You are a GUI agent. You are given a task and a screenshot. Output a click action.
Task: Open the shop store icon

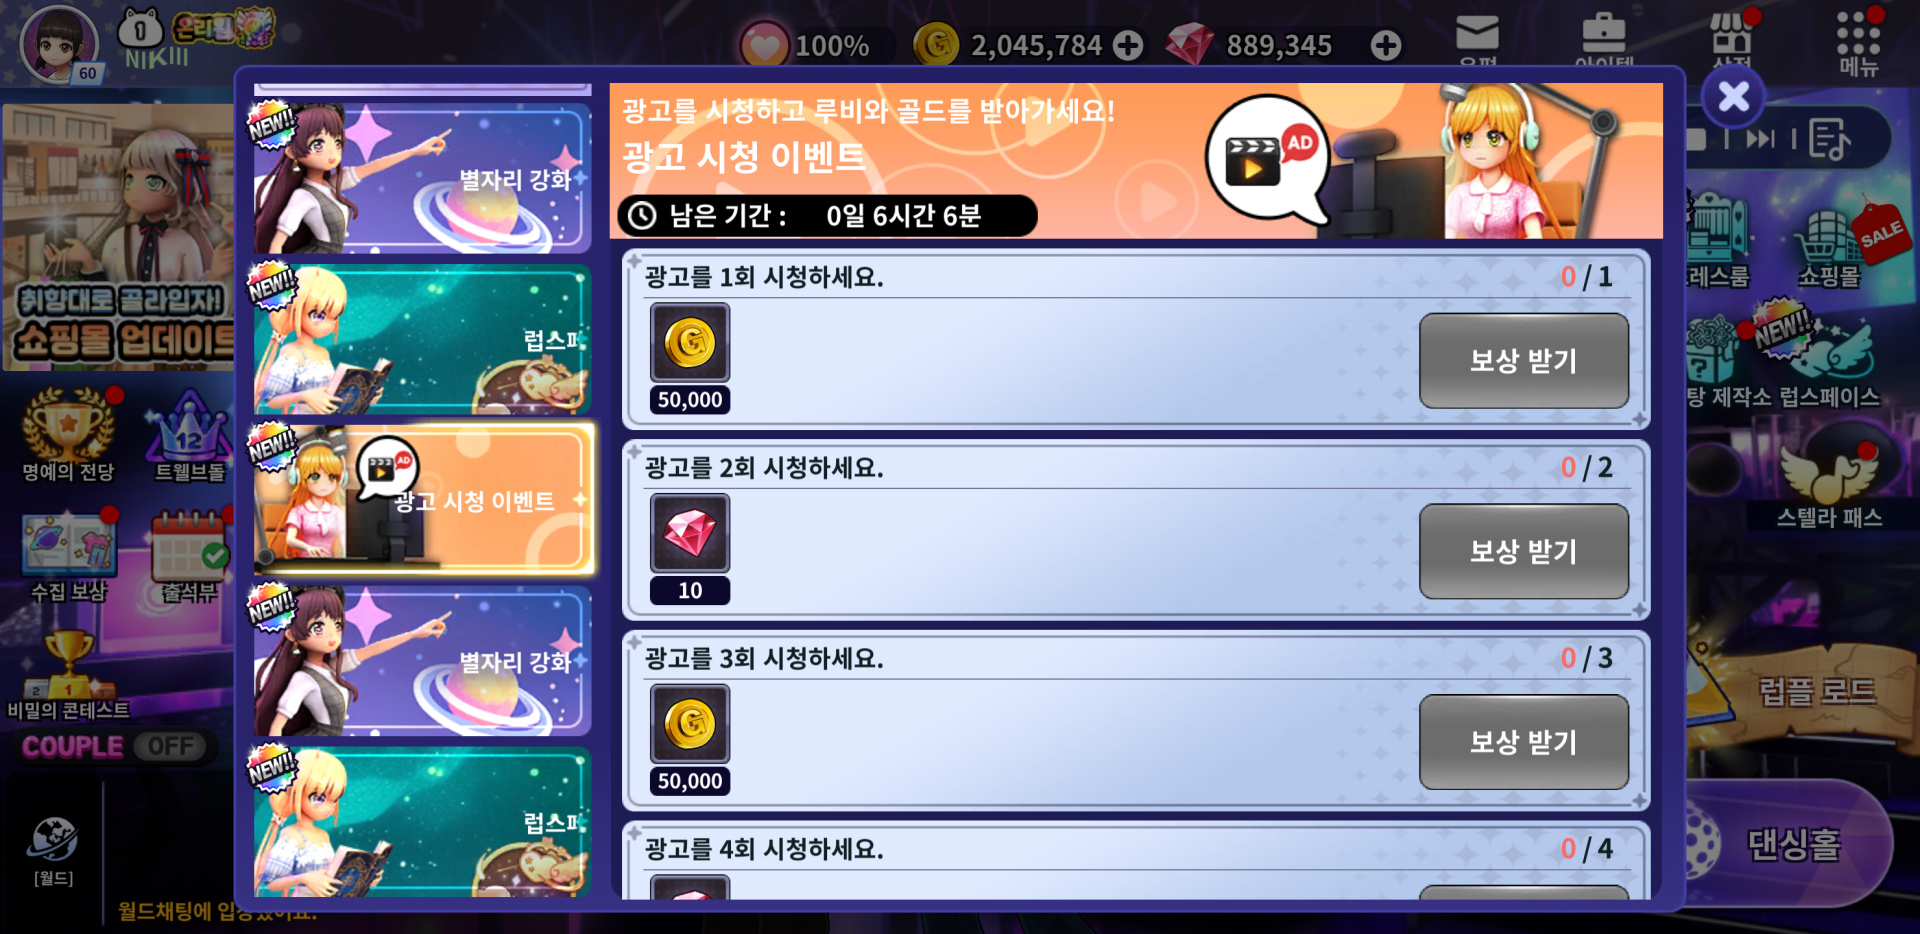click(1732, 36)
